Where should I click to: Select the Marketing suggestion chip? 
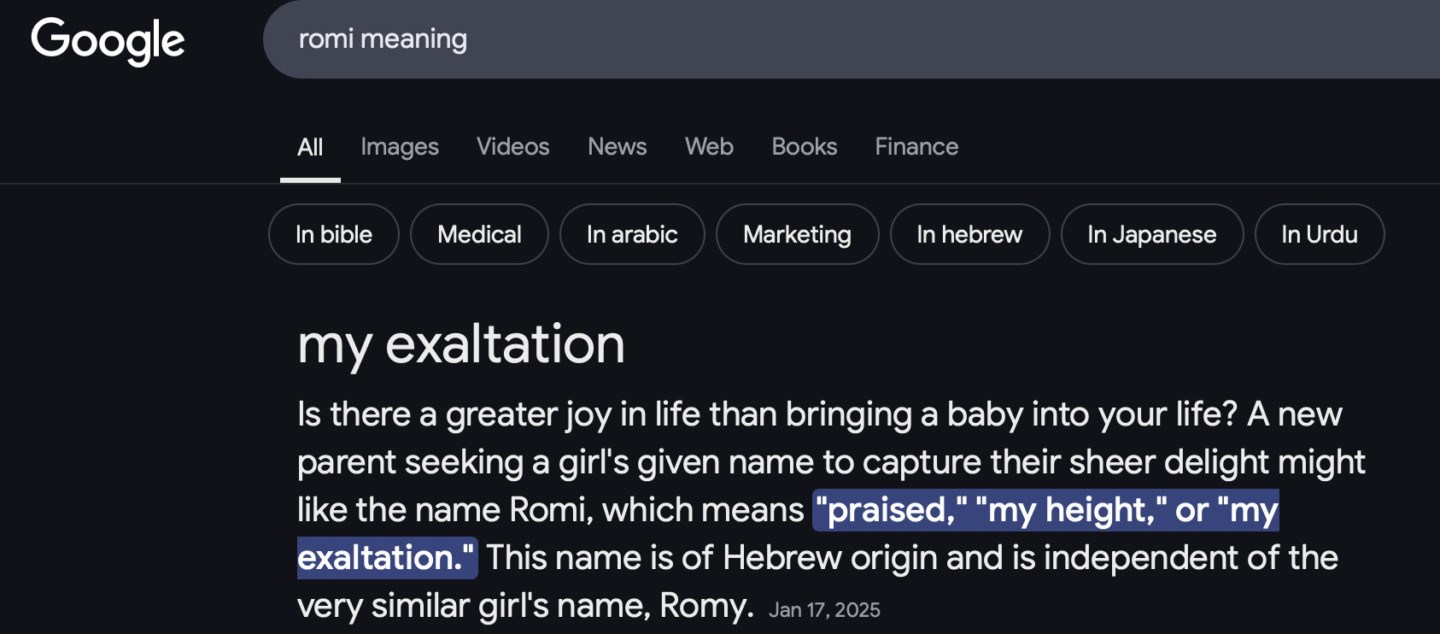pyautogui.click(x=797, y=235)
